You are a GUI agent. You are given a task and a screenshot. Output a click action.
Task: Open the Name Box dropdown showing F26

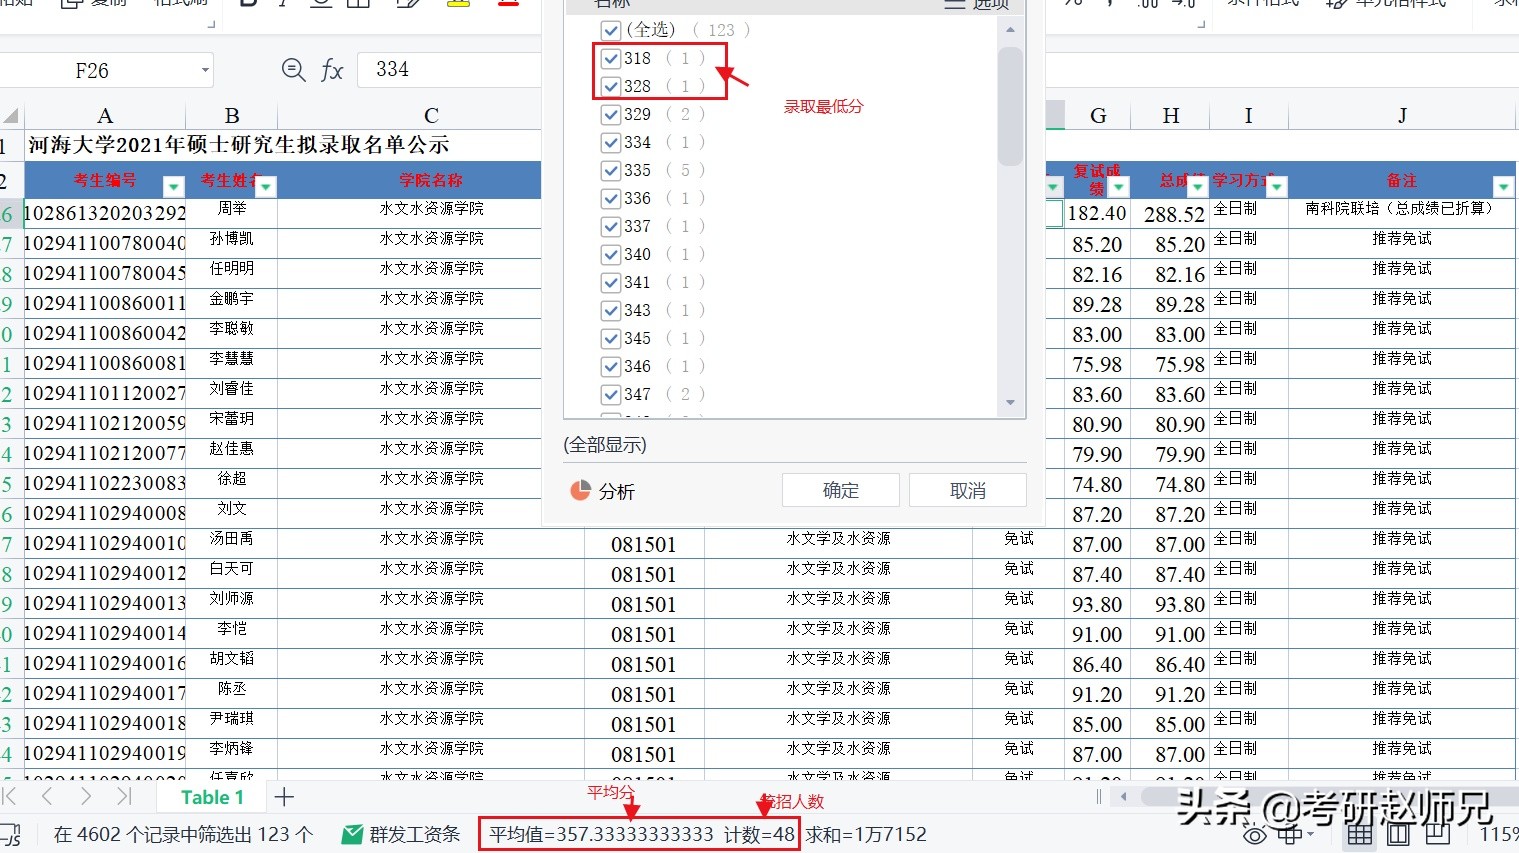click(x=205, y=69)
